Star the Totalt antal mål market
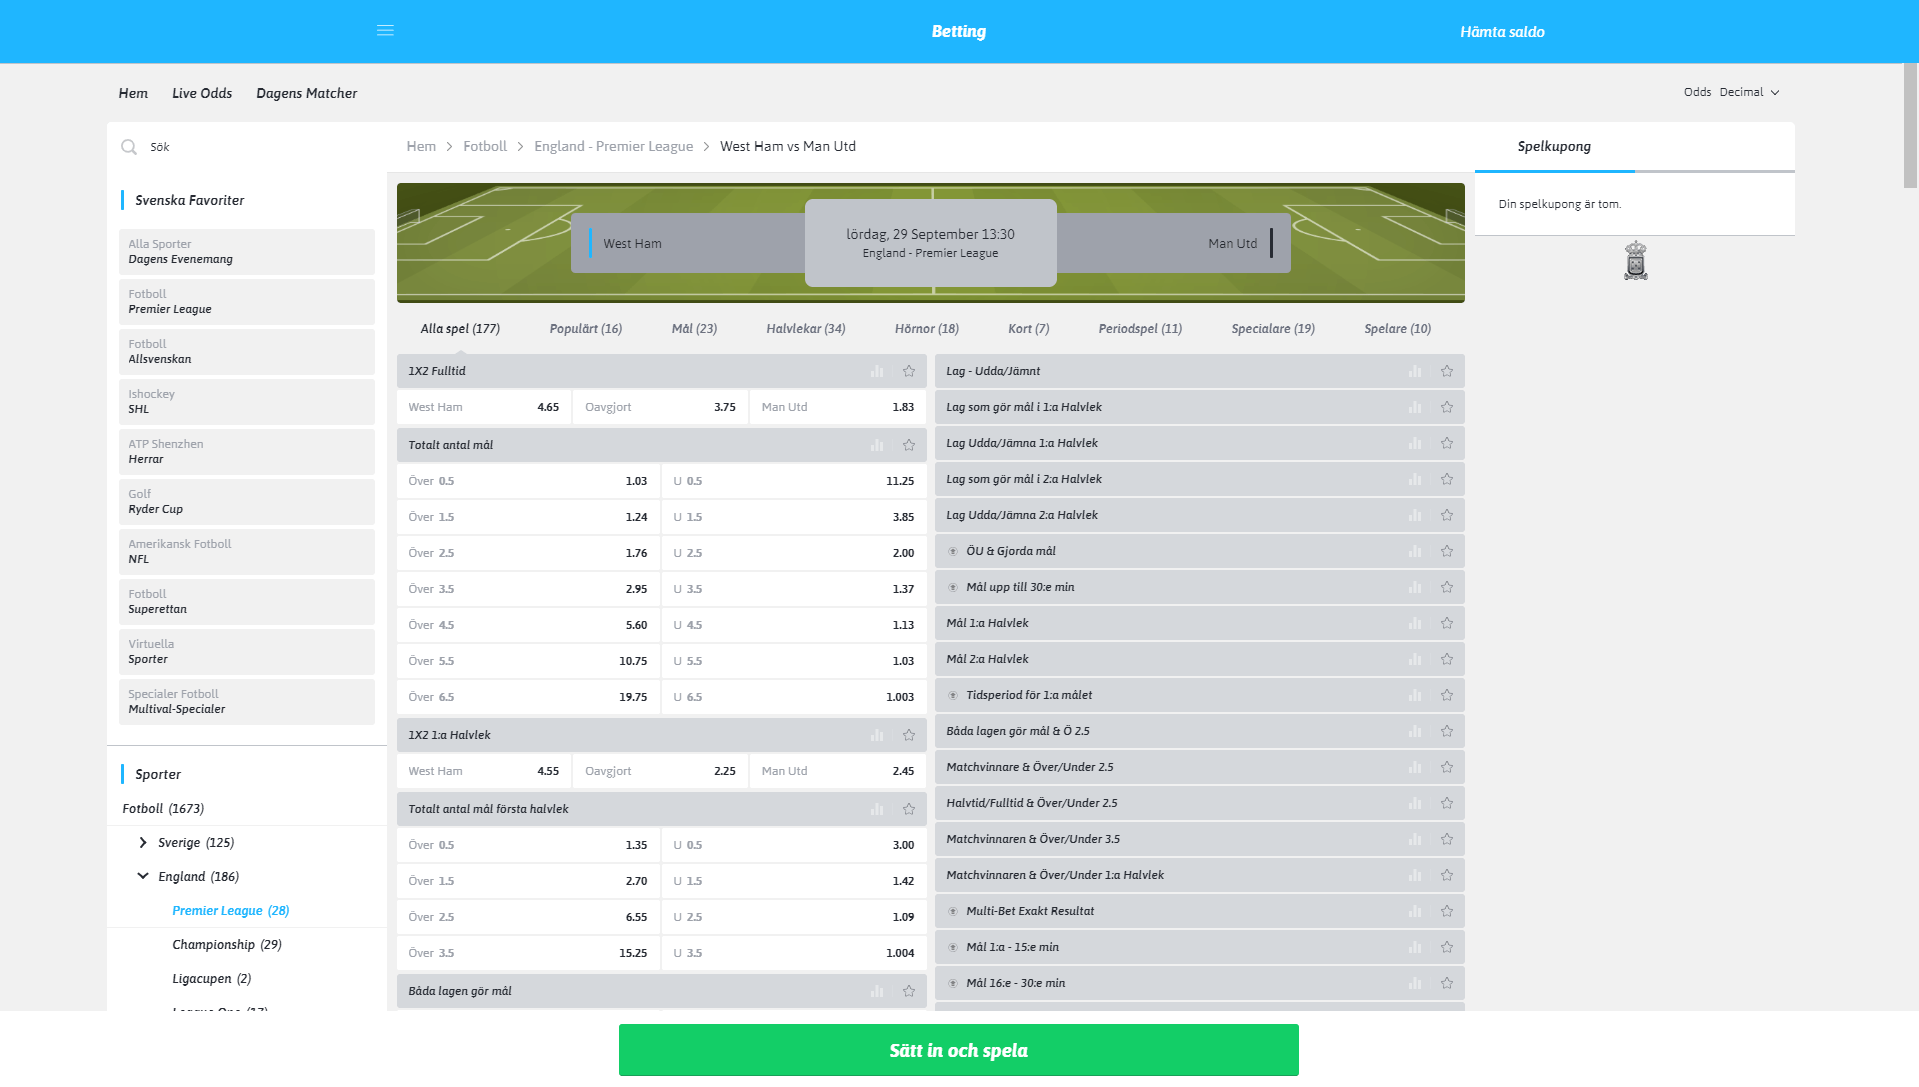The width and height of the screenshot is (1919, 1087). coord(909,445)
